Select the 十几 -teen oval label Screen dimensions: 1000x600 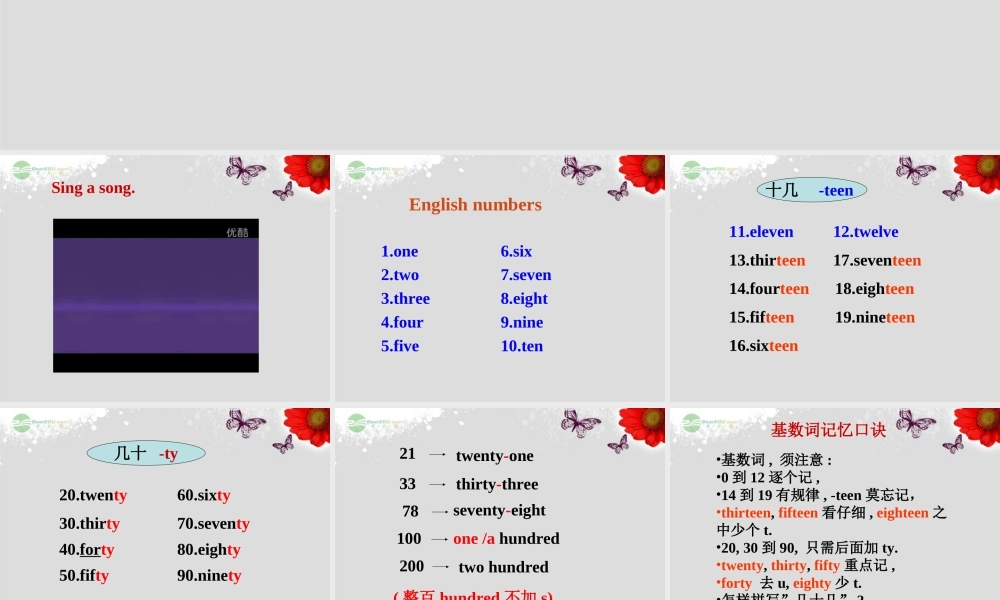810,189
